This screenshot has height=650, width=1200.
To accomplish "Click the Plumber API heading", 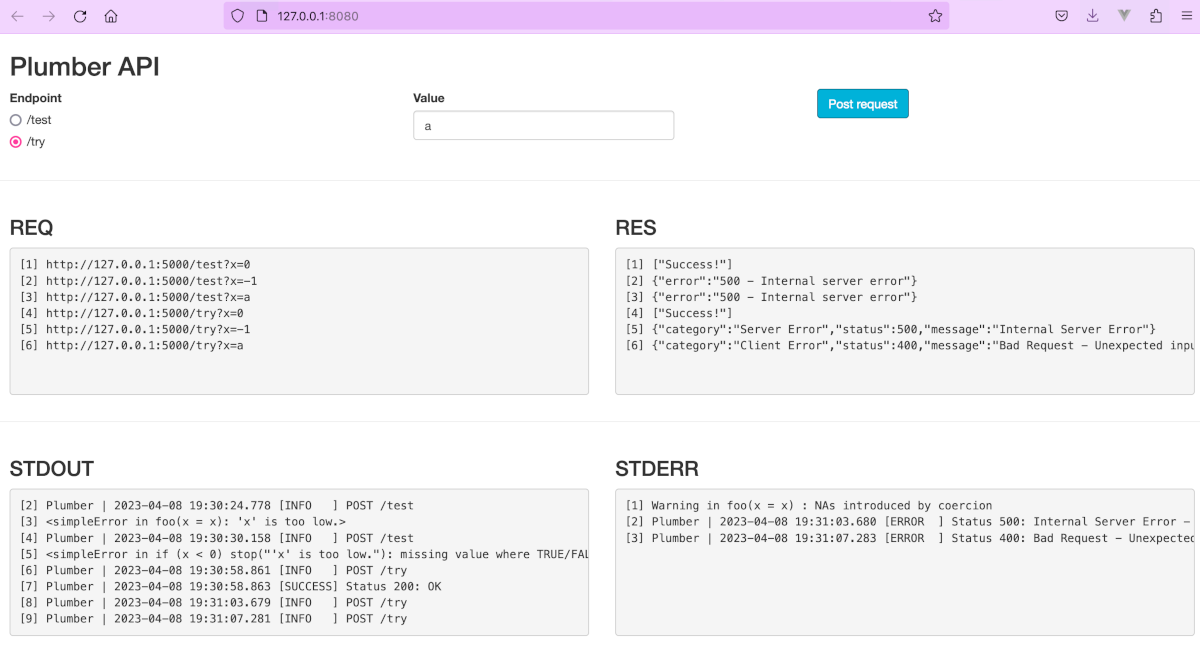I will tap(85, 67).
